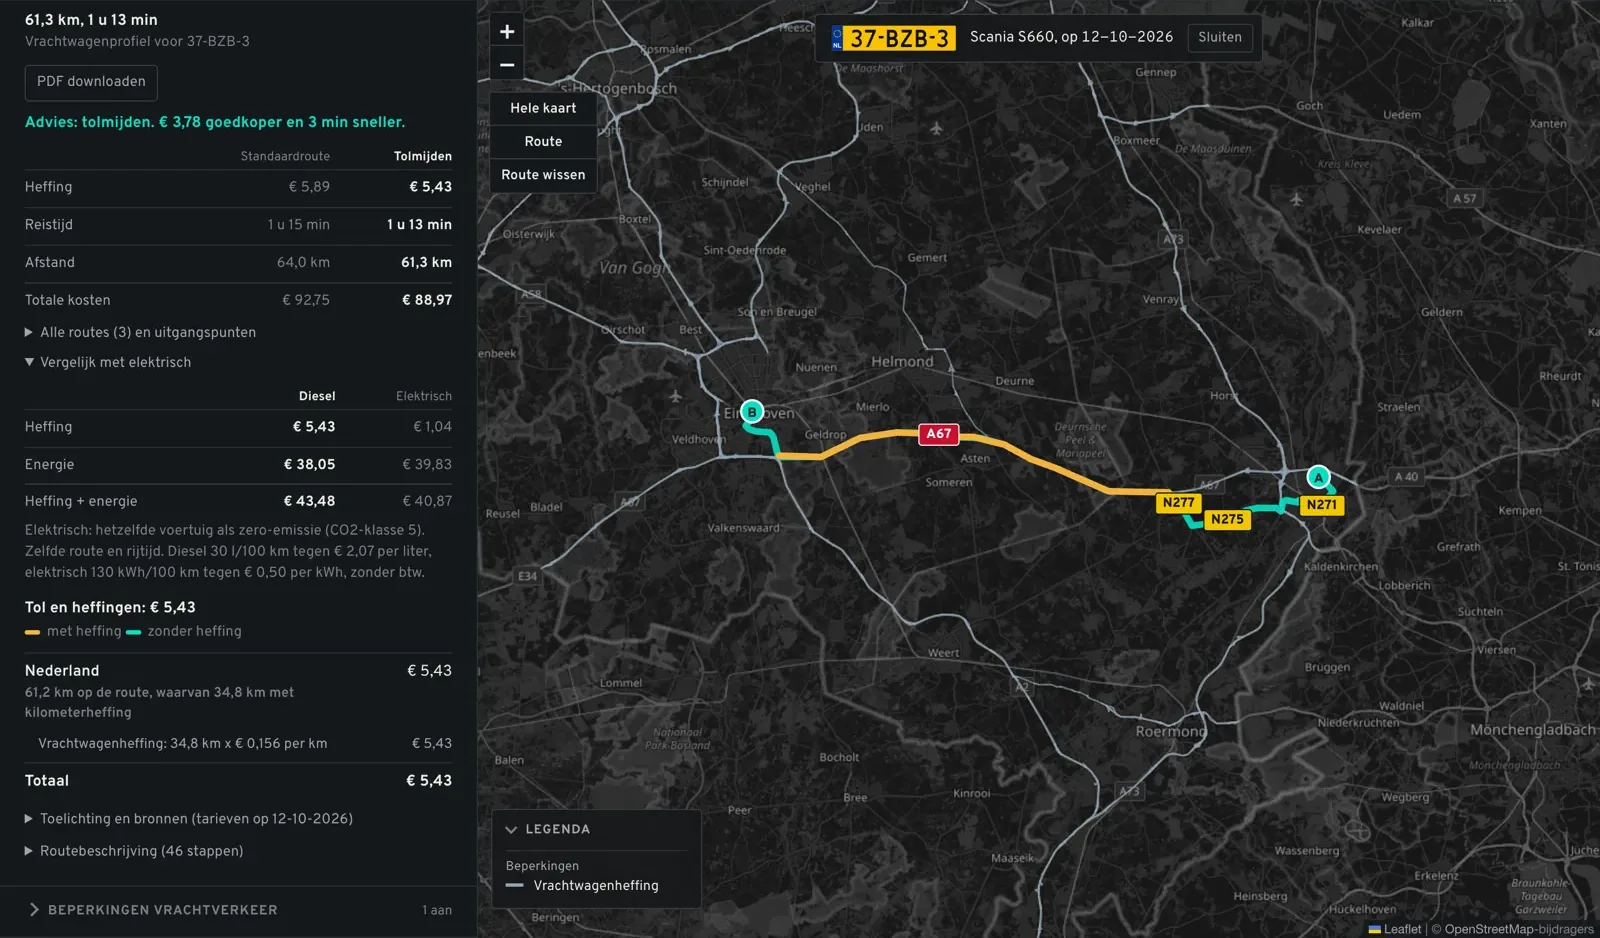Click the € 92,75 standard route cost

306,300
